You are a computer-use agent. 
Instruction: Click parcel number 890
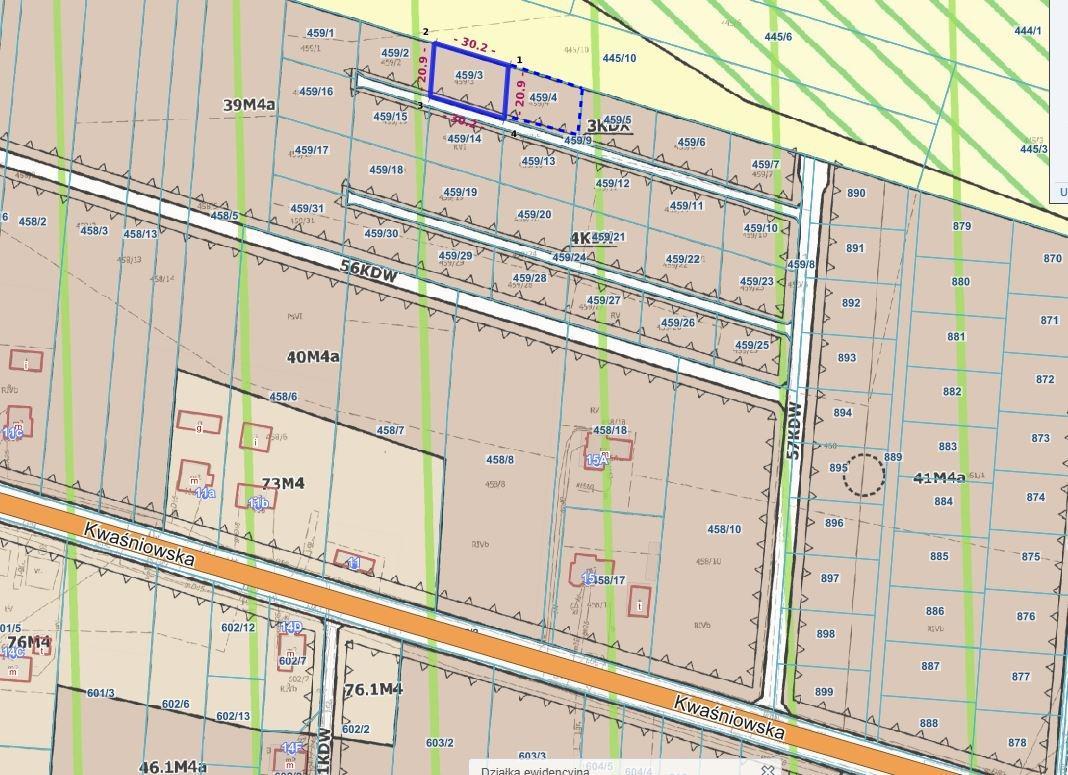click(x=856, y=193)
